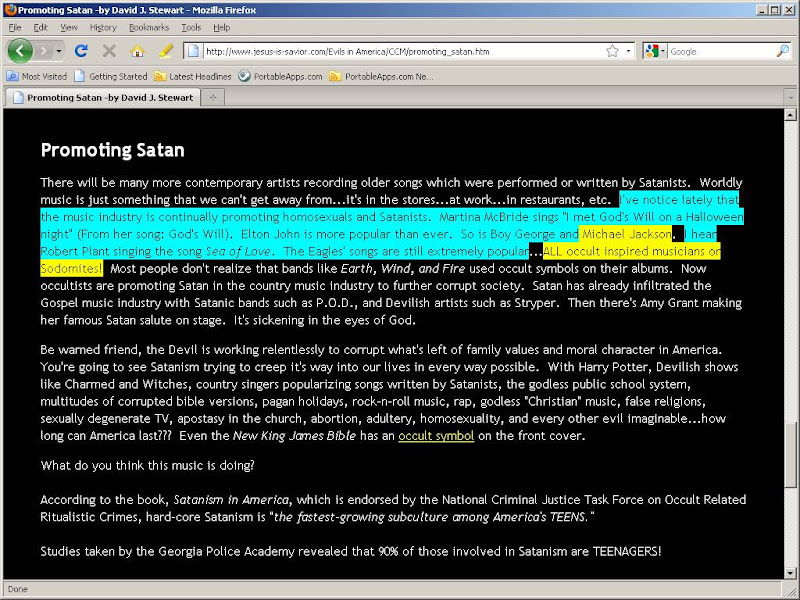Open a new tab with the plus button
Viewport: 800px width, 600px height.
(213, 97)
